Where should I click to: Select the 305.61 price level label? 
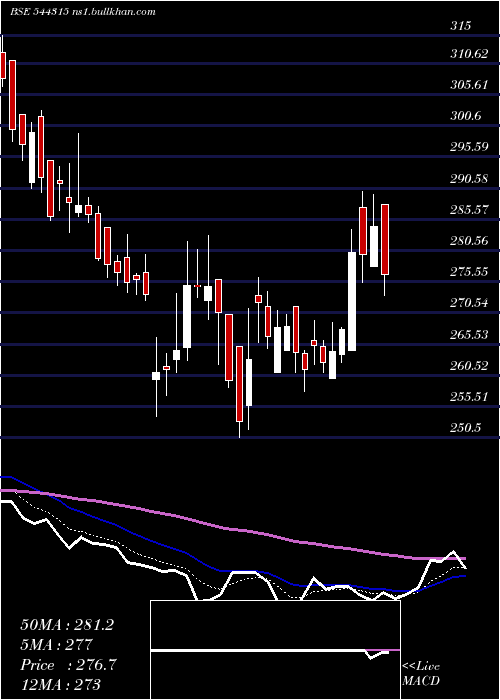click(469, 85)
